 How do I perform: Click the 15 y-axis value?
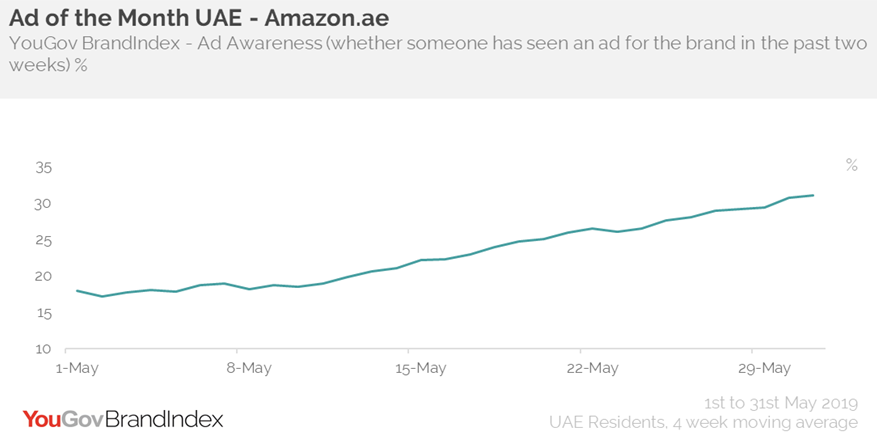44,313
